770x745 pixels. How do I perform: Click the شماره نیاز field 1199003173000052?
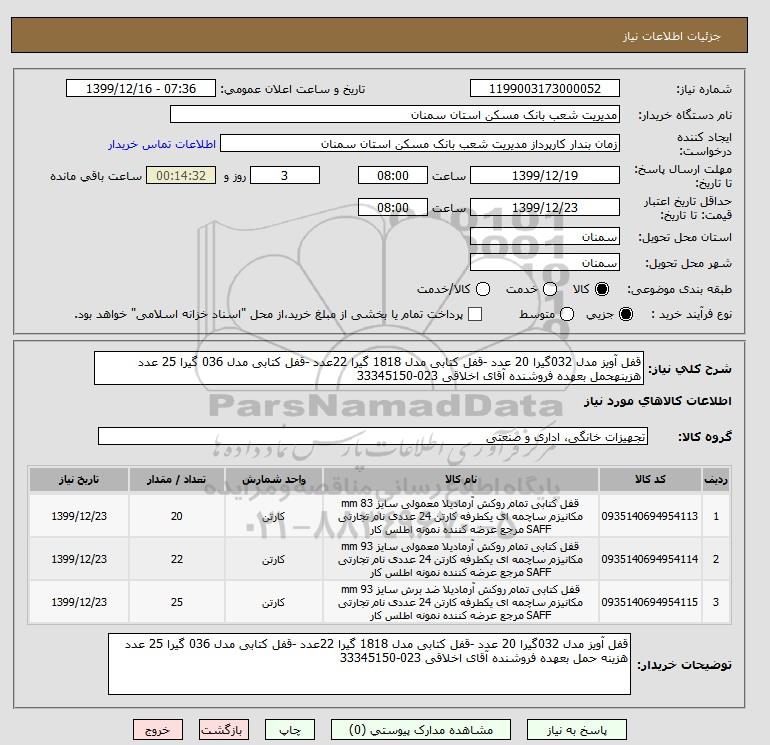point(545,89)
